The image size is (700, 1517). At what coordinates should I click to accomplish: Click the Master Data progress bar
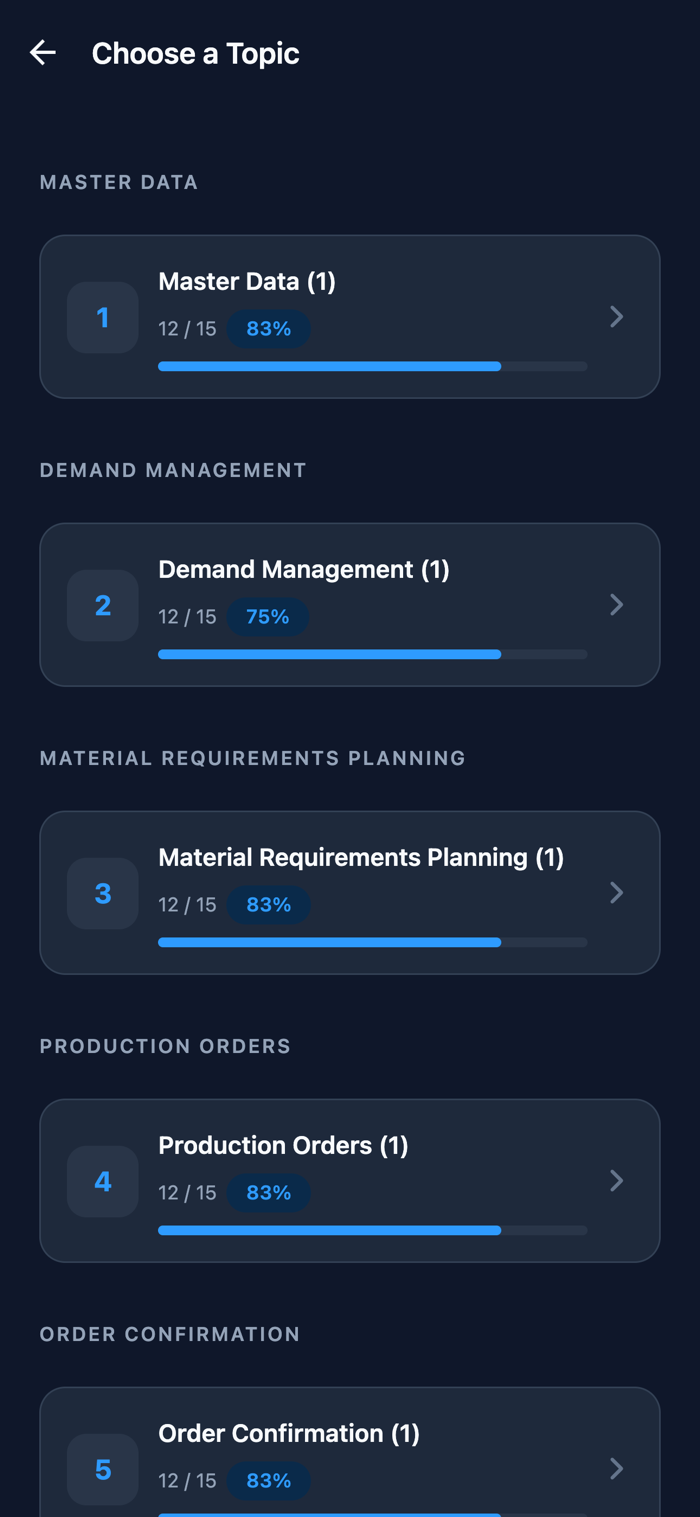pos(372,367)
